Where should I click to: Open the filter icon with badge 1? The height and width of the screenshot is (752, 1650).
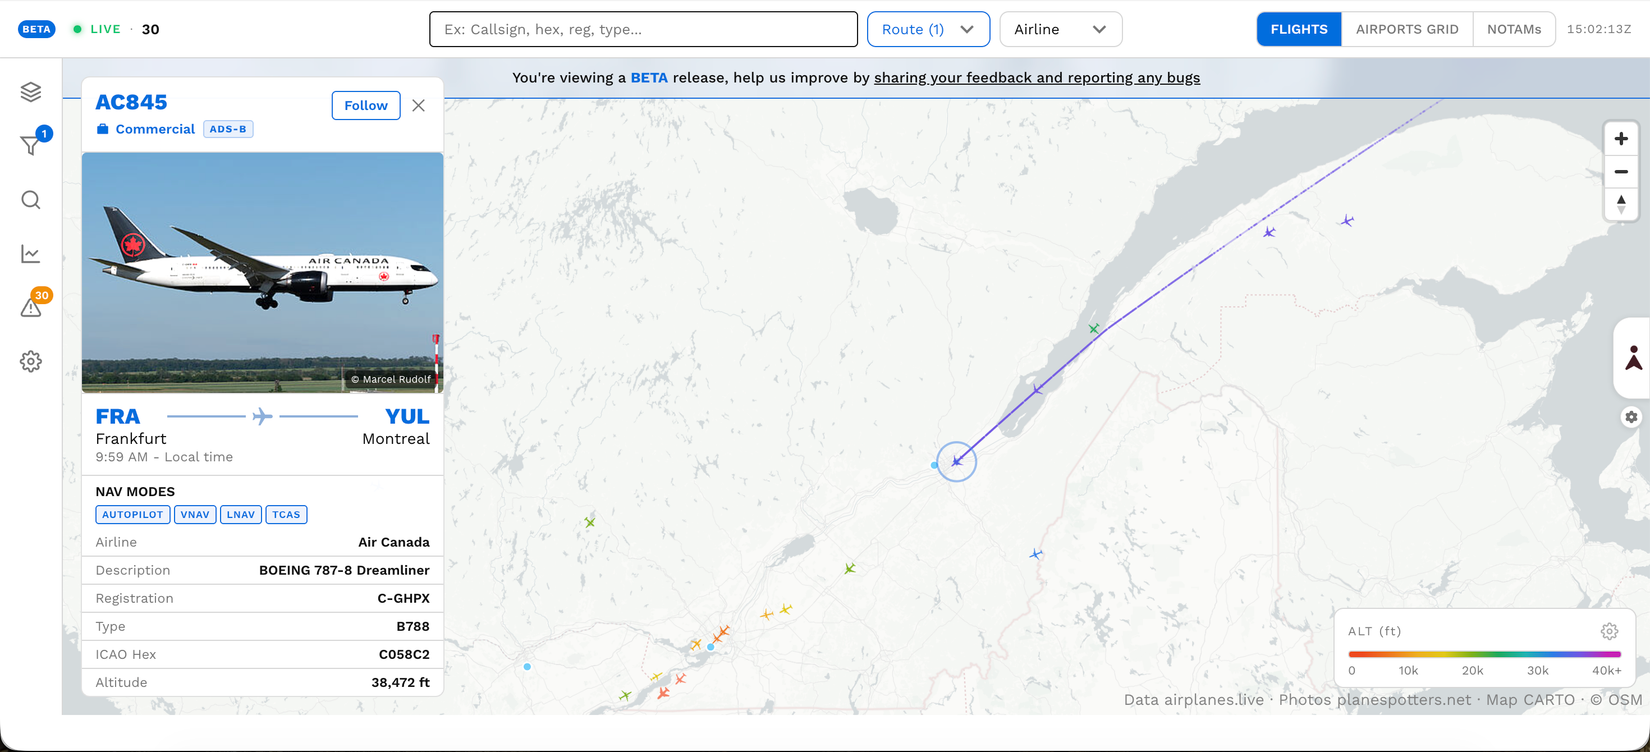(32, 145)
